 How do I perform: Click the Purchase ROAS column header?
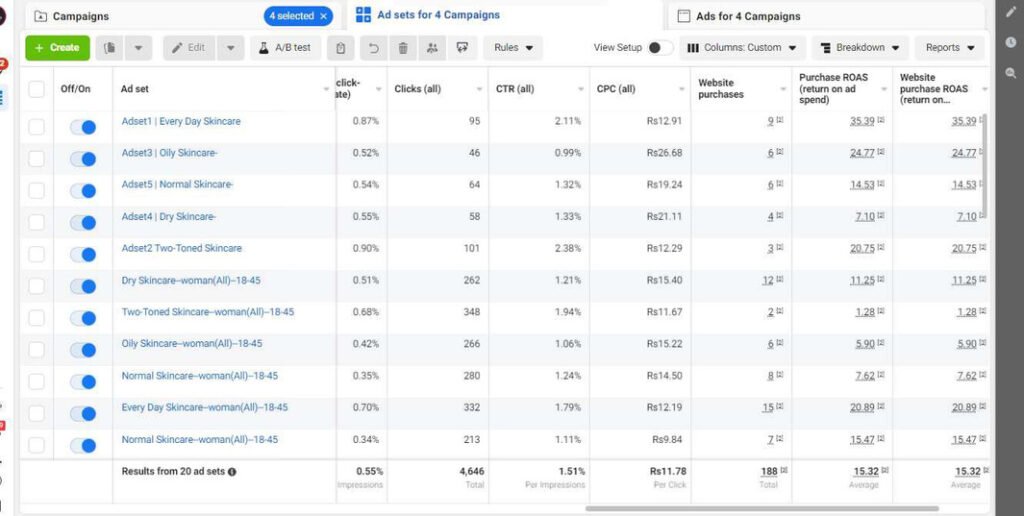[842, 89]
